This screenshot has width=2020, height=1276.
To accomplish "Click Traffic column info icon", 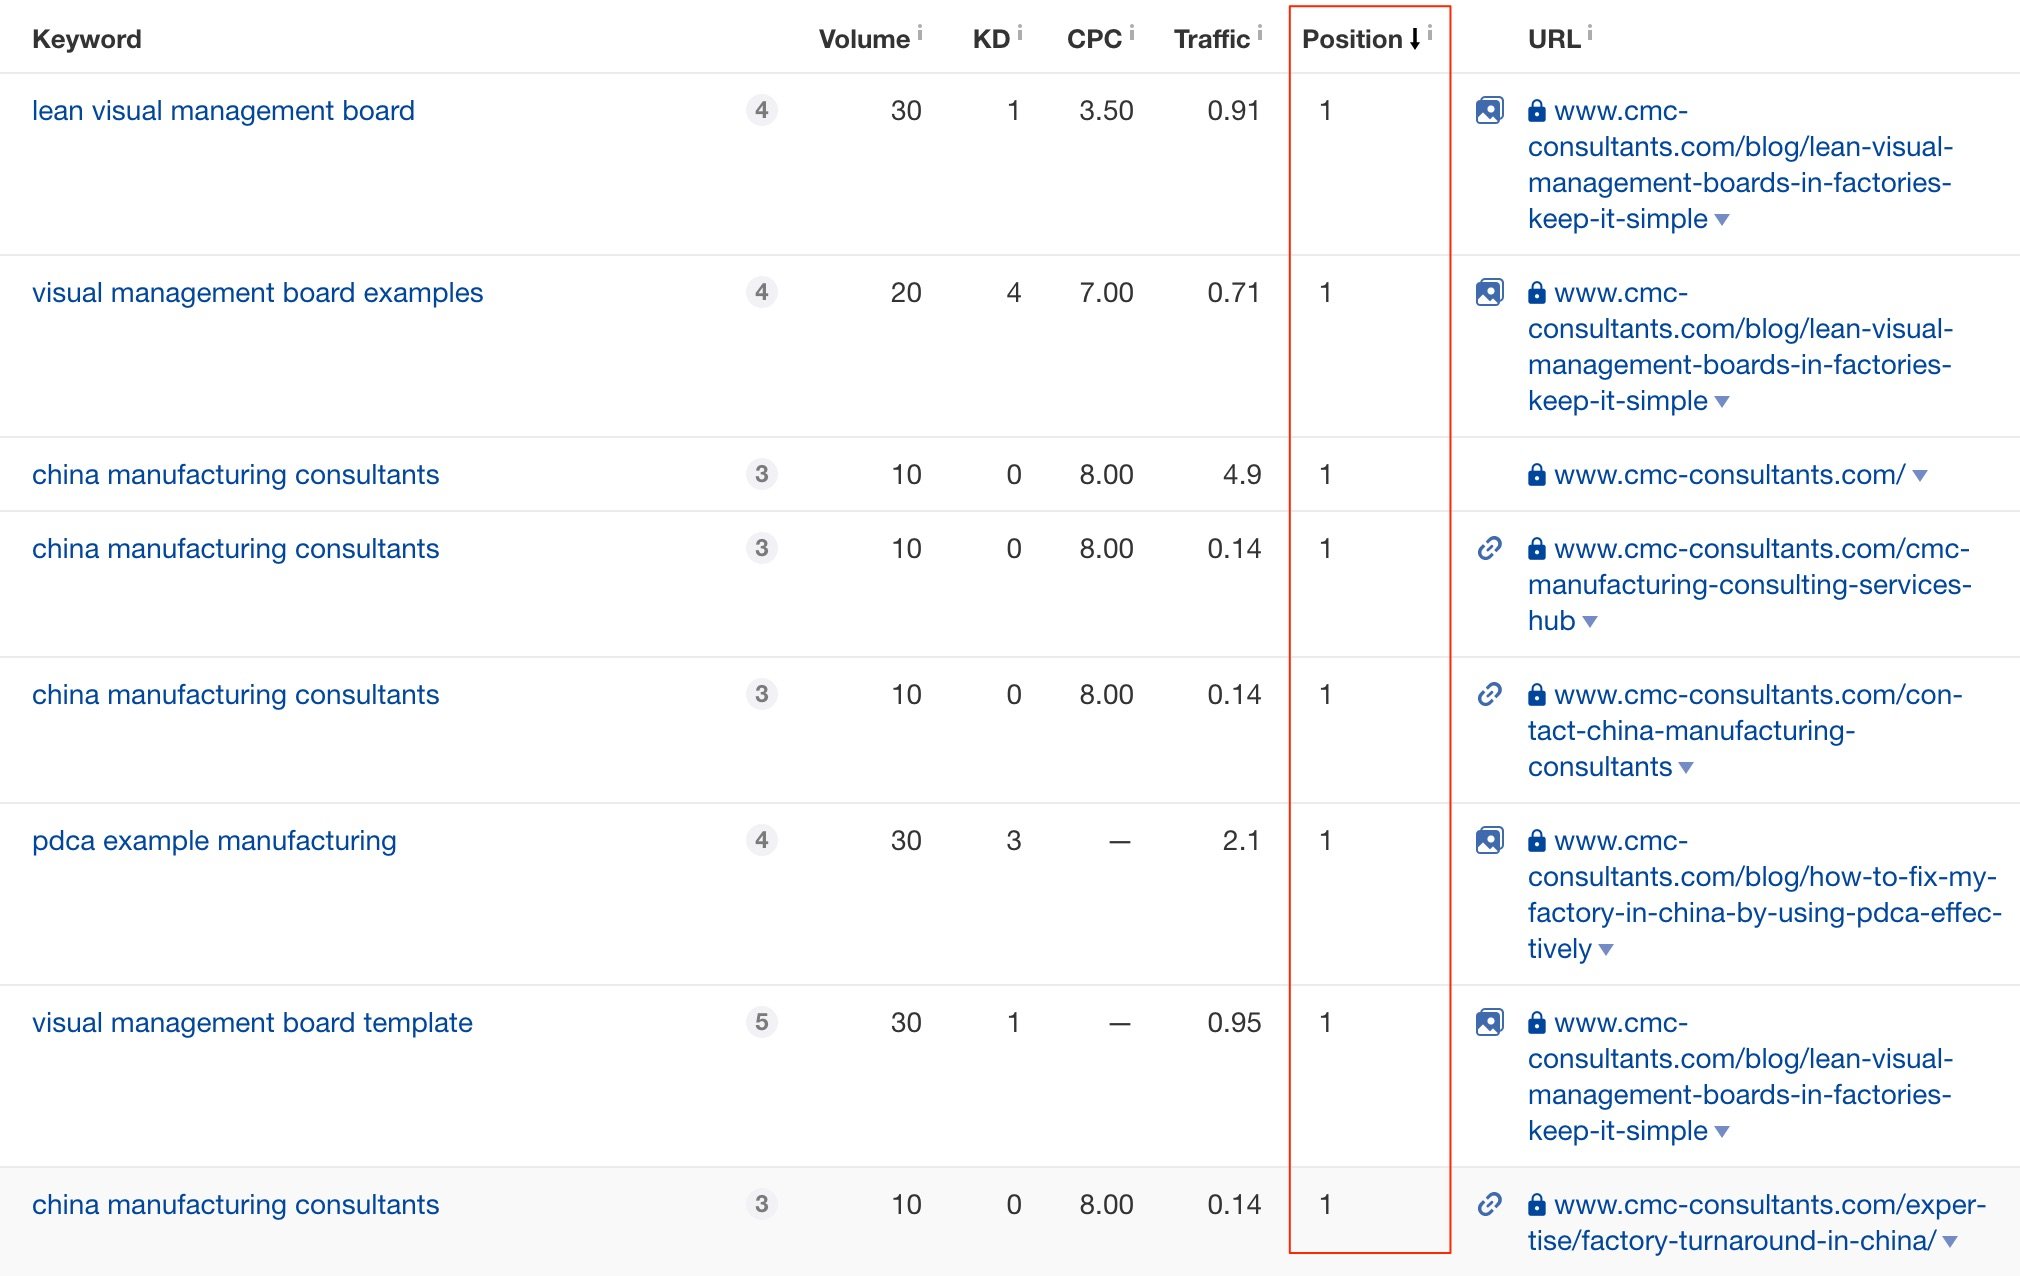I will [1260, 32].
